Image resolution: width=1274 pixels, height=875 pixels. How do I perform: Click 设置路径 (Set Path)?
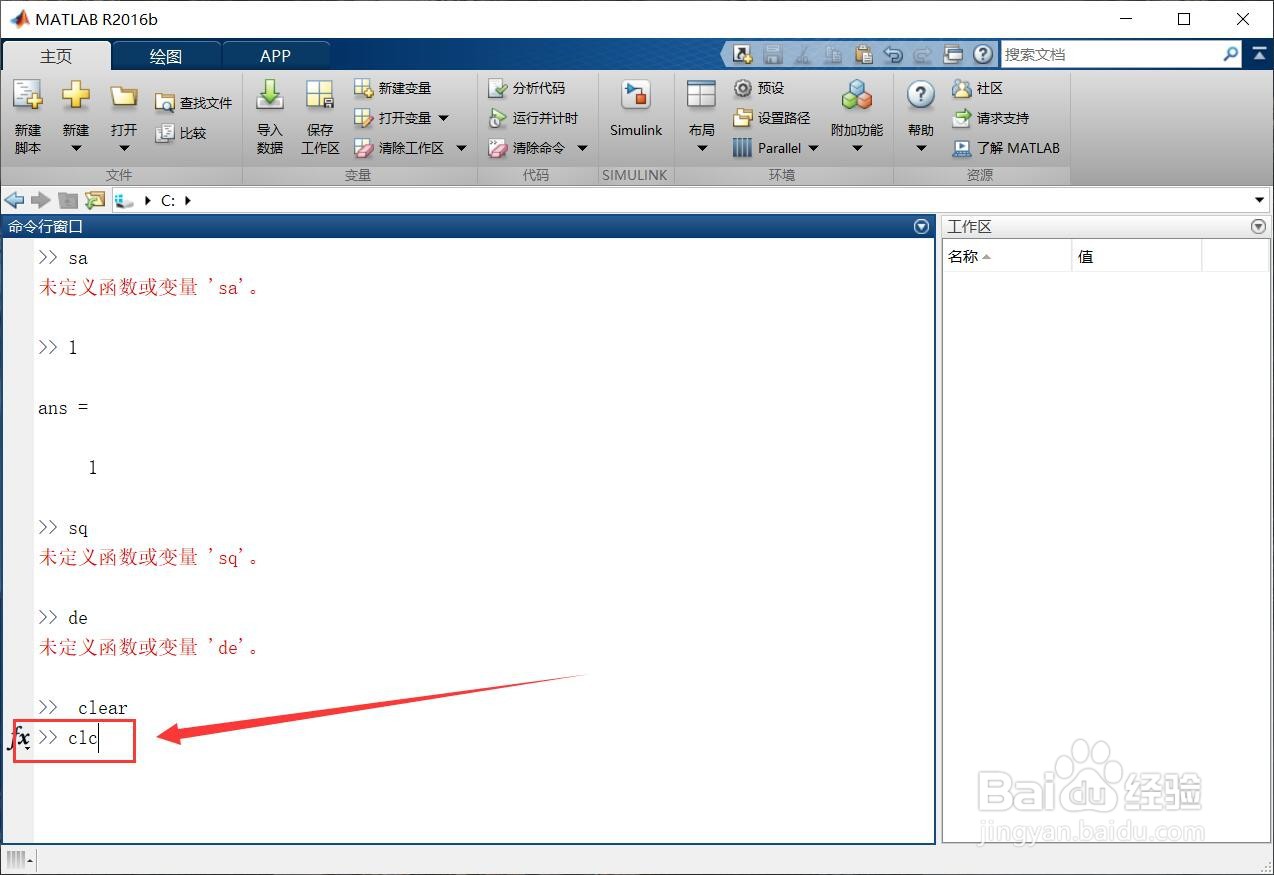tap(771, 118)
